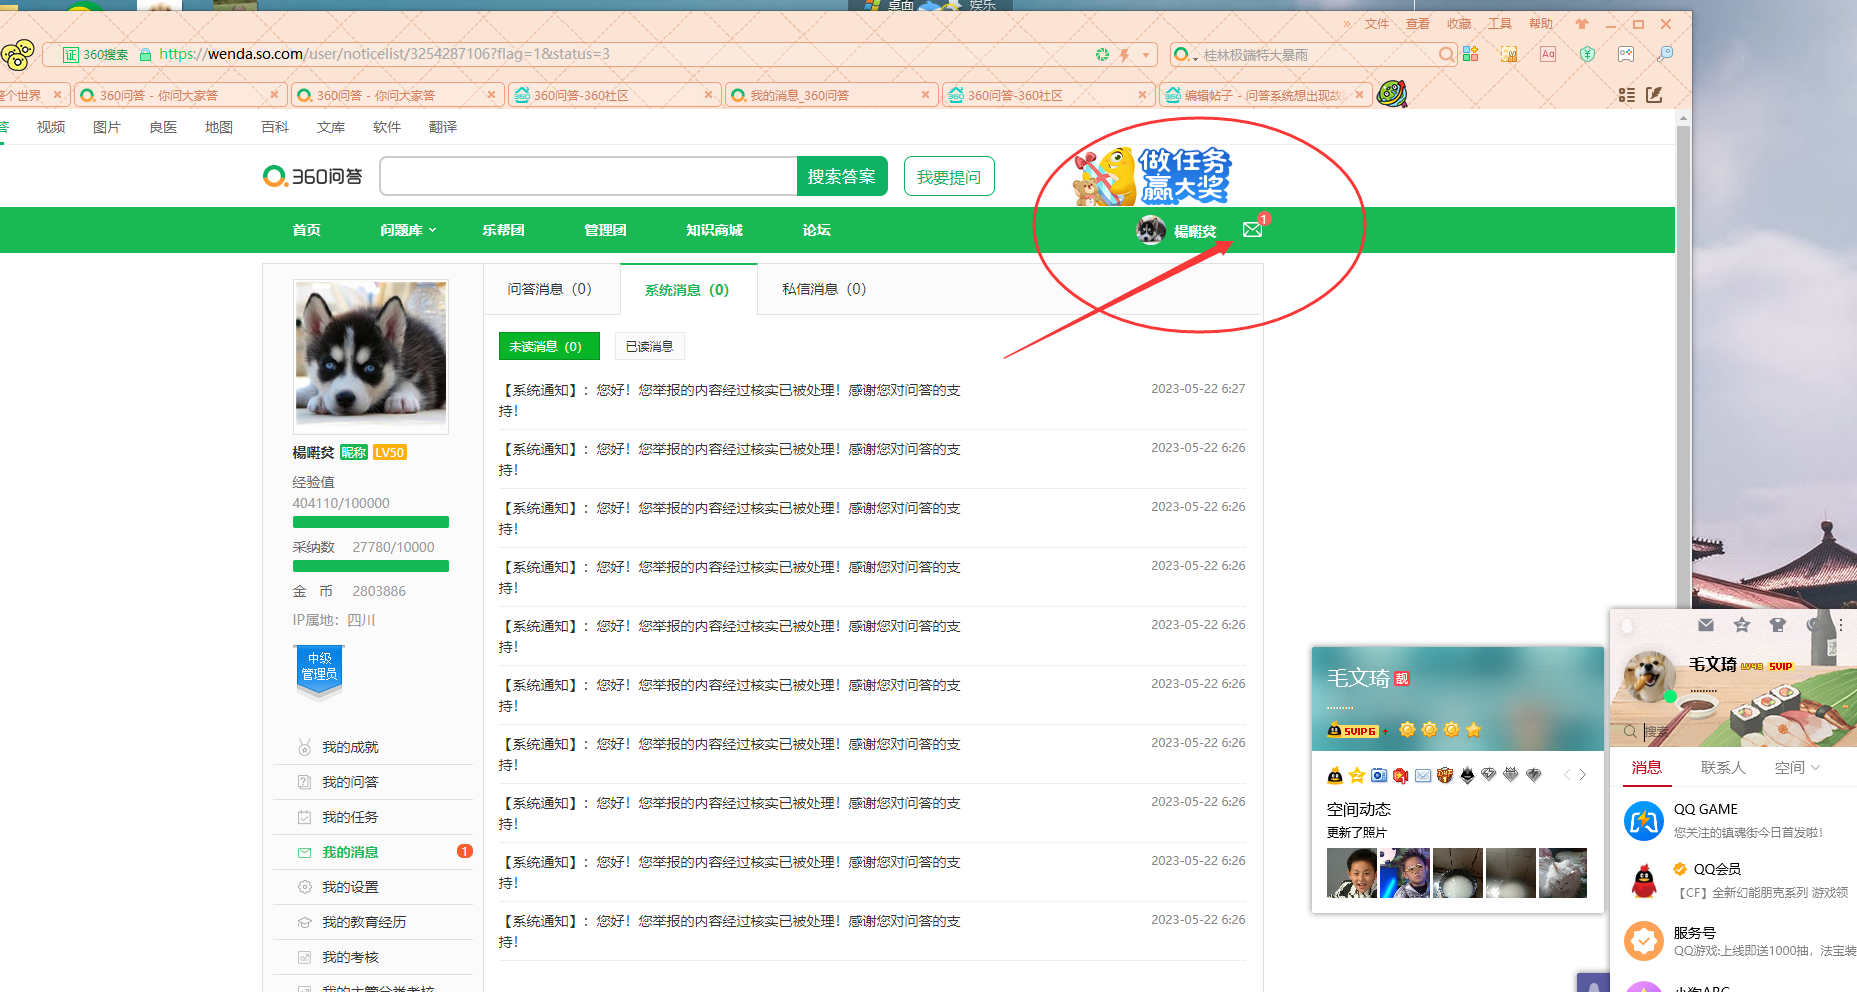Click the refresh icon in address bar
1857x992 pixels.
(x=1102, y=54)
